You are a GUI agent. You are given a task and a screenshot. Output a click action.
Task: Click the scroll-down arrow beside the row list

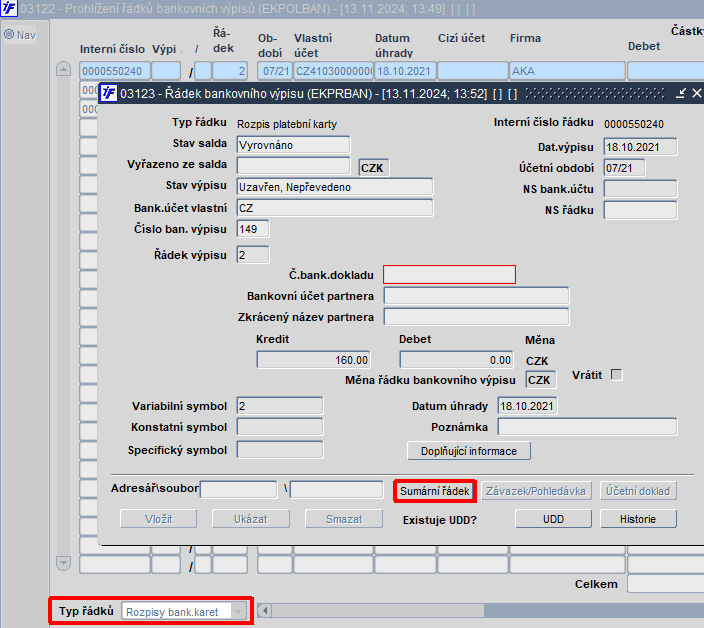(63, 563)
